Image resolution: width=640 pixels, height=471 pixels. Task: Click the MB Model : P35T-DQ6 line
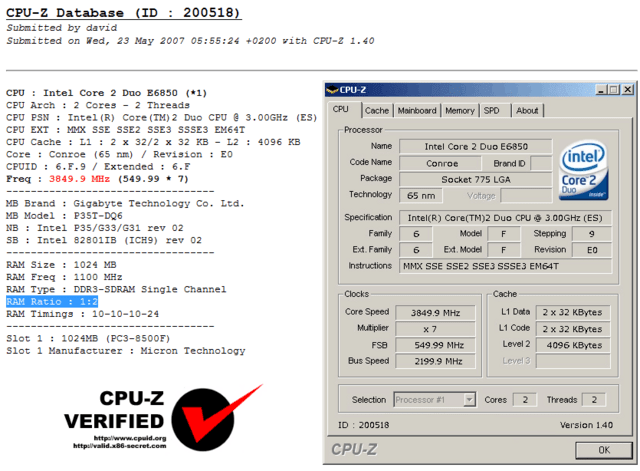(x=64, y=216)
